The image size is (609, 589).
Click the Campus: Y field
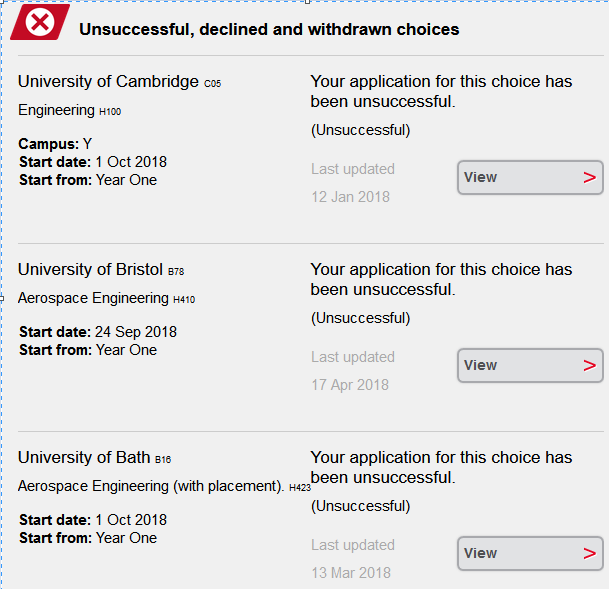point(55,144)
